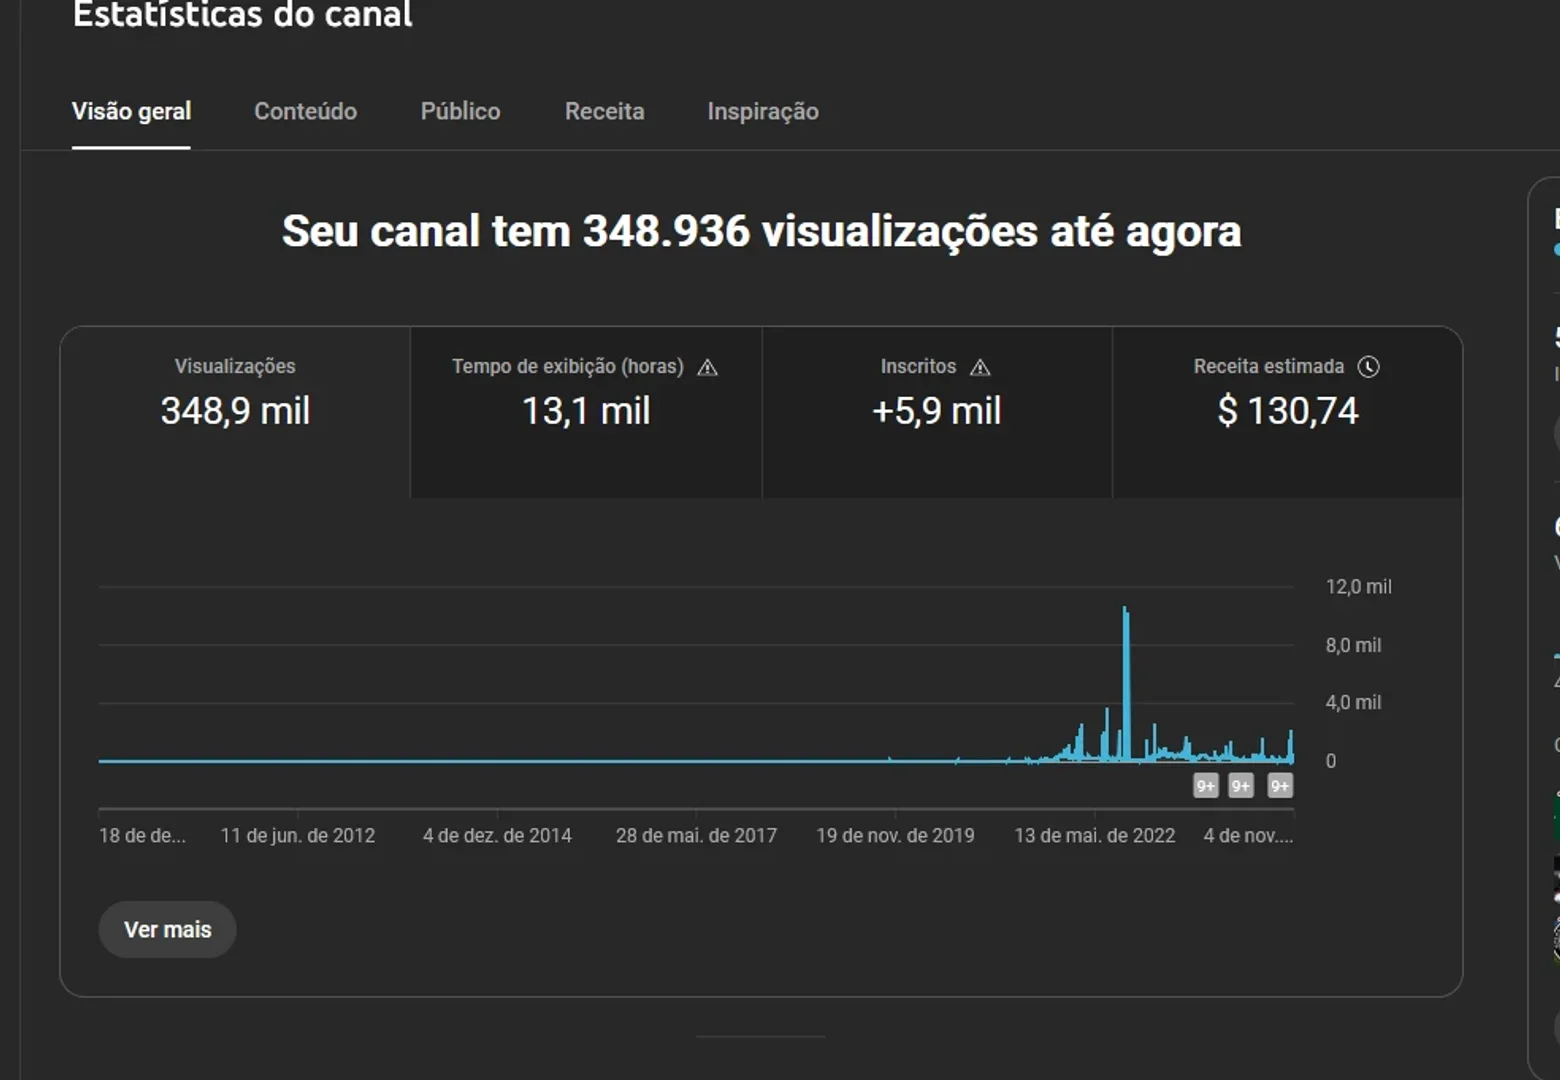The image size is (1560, 1080).
Task: Show the Receita estimada metric chart
Action: pyautogui.click(x=1288, y=412)
